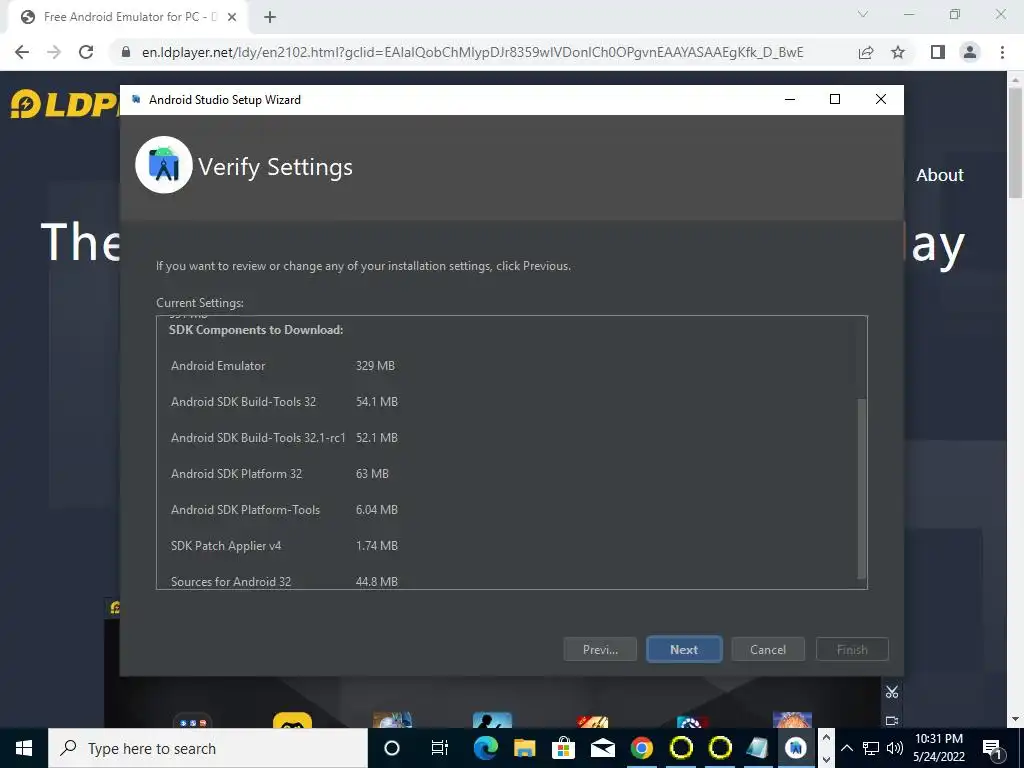This screenshot has width=1024, height=768.
Task: Click the Android Studio logo icon
Action: click(163, 165)
